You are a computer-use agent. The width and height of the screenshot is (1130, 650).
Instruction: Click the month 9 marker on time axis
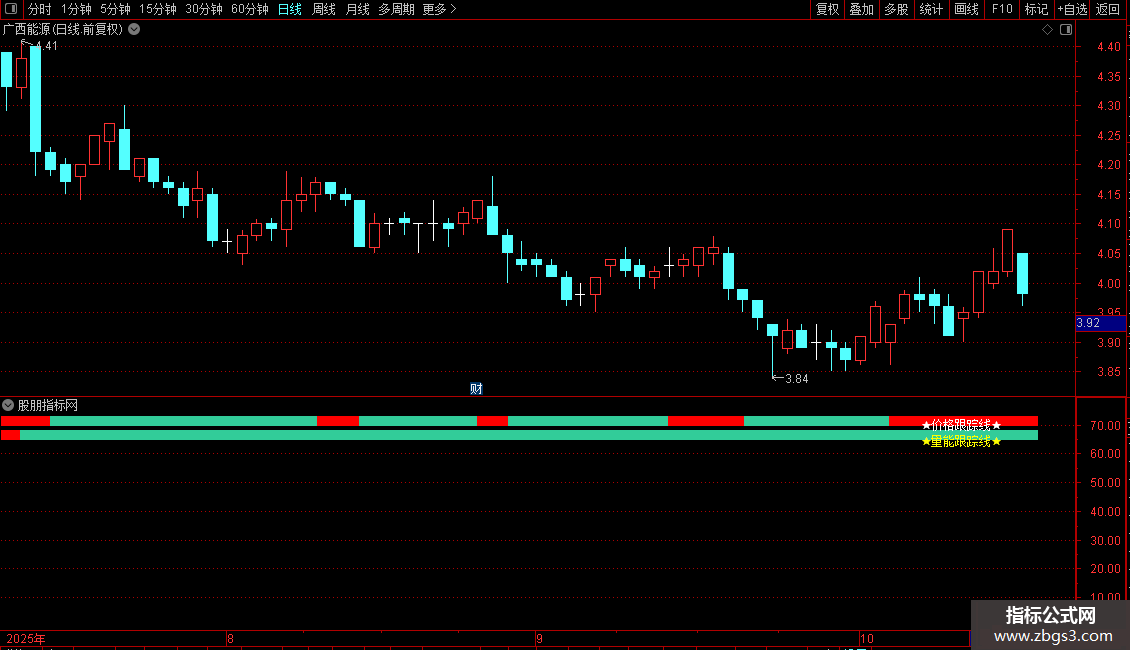(539, 639)
